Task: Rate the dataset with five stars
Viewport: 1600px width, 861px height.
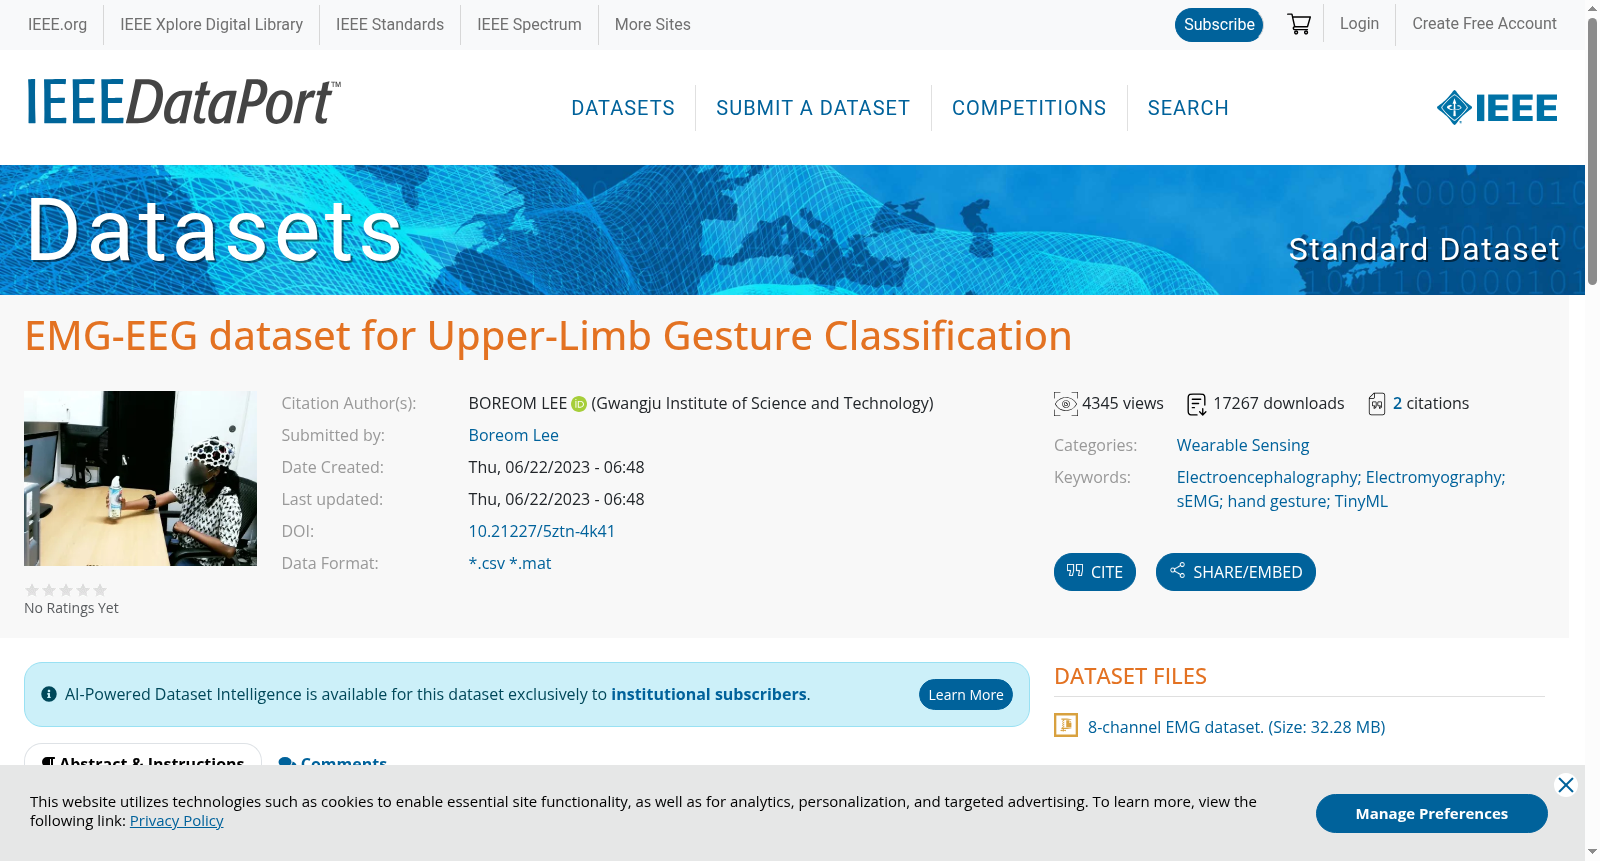Action: [x=100, y=590]
